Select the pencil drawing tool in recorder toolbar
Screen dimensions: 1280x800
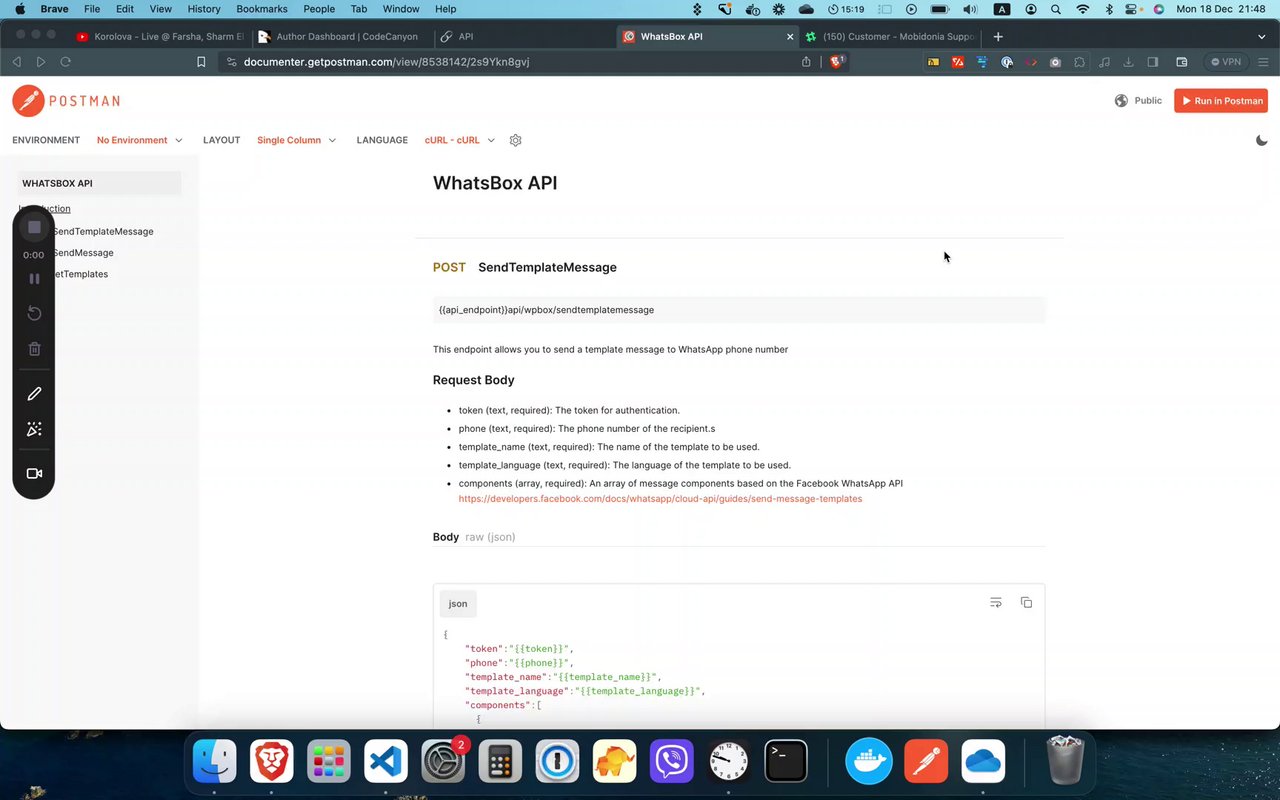click(x=34, y=394)
